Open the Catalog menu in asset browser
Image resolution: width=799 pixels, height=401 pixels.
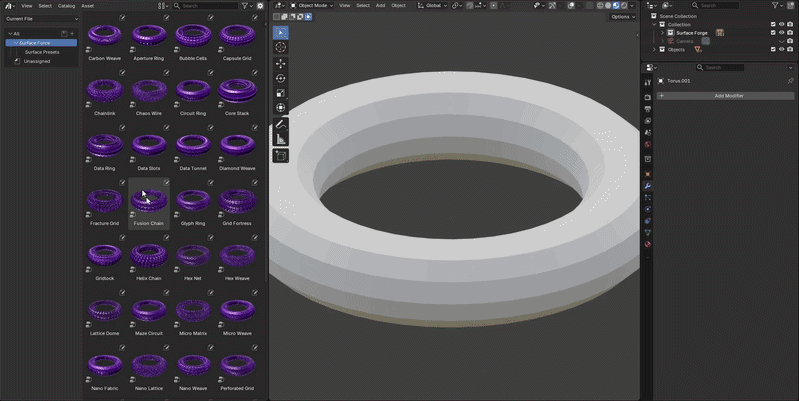pos(66,6)
